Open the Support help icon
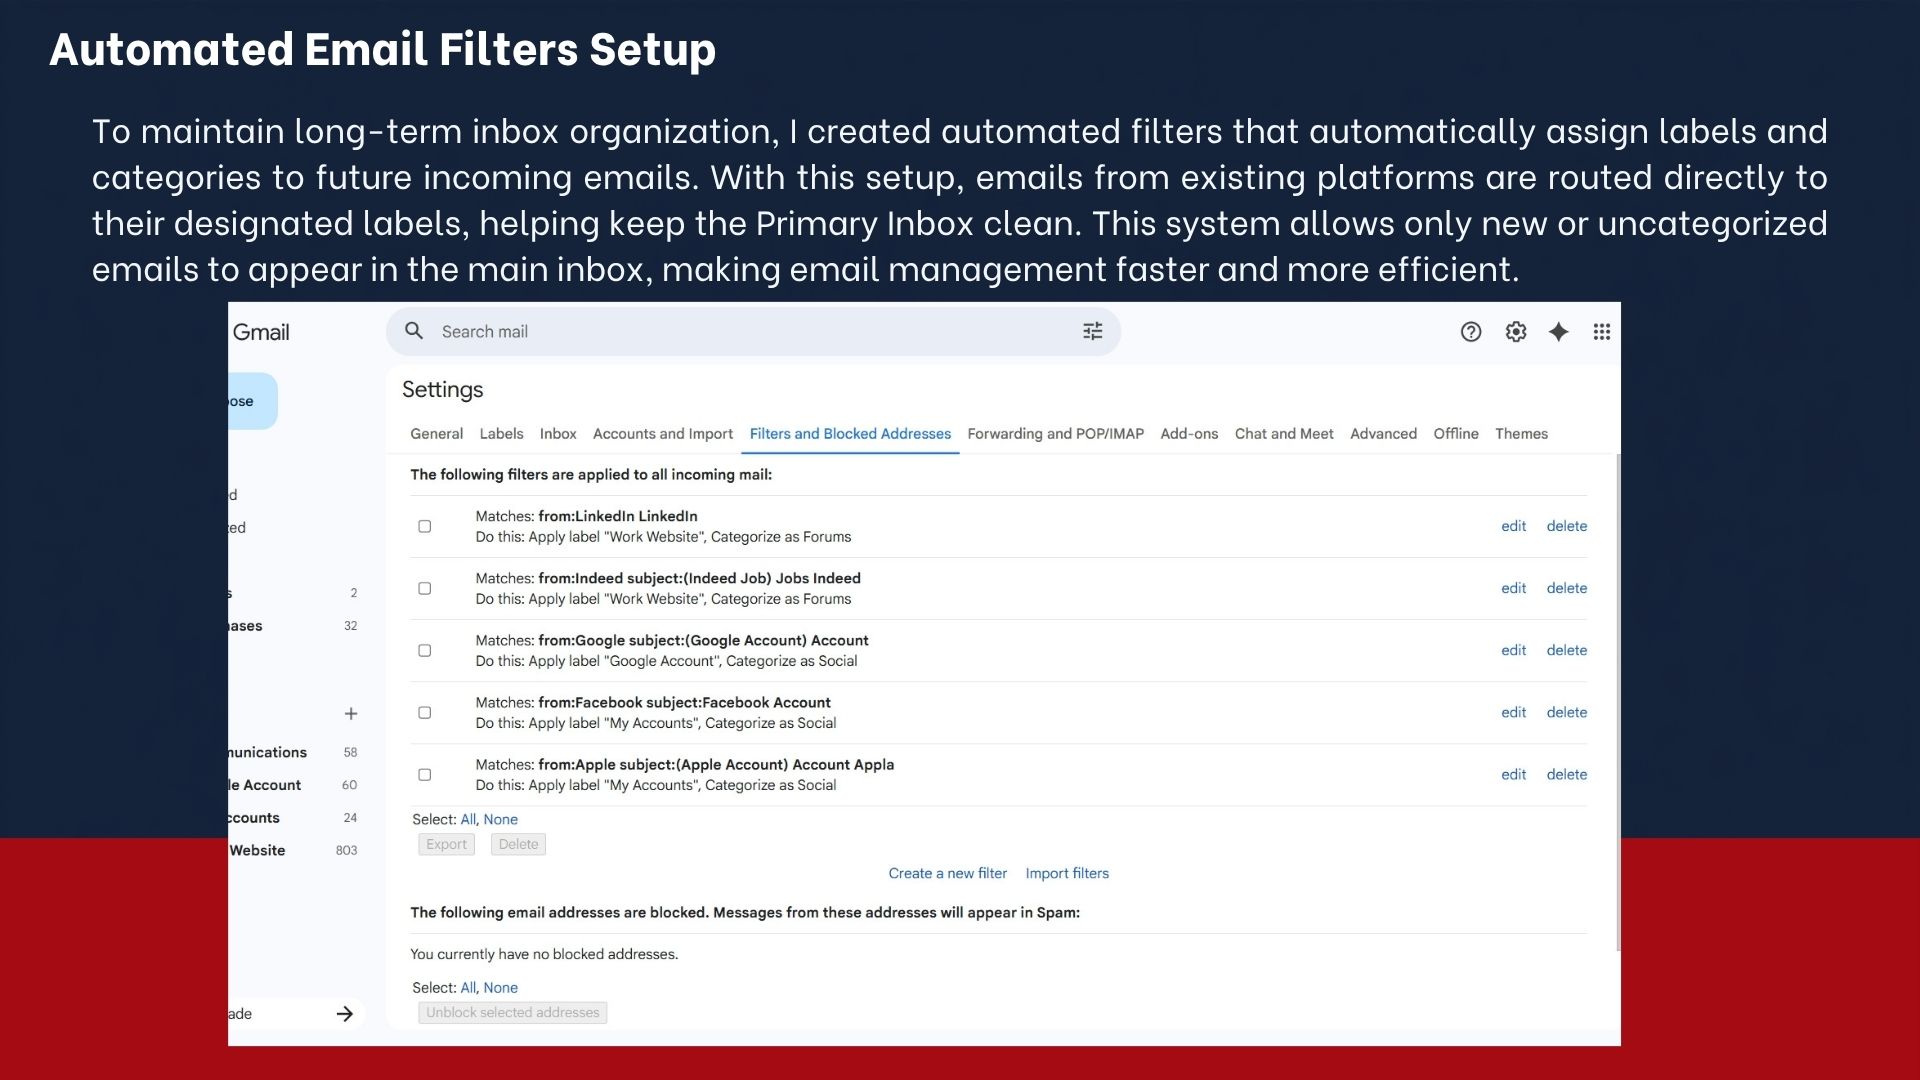 coord(1470,332)
